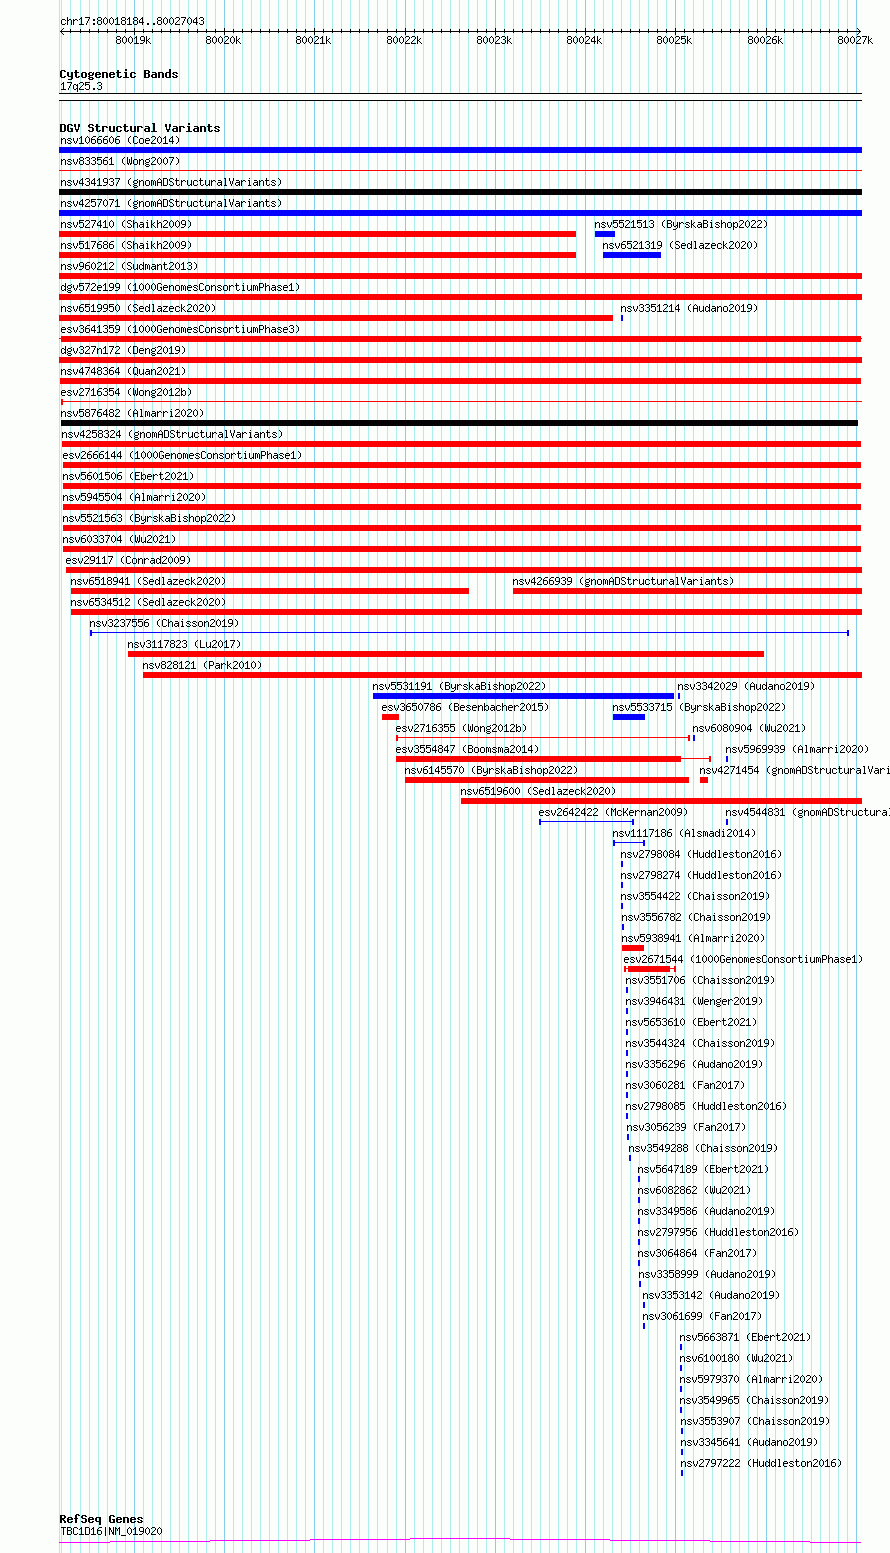Open nsv4341937 gnomAD structural variant label
Screen dimensions: 890x1553
click(171, 182)
